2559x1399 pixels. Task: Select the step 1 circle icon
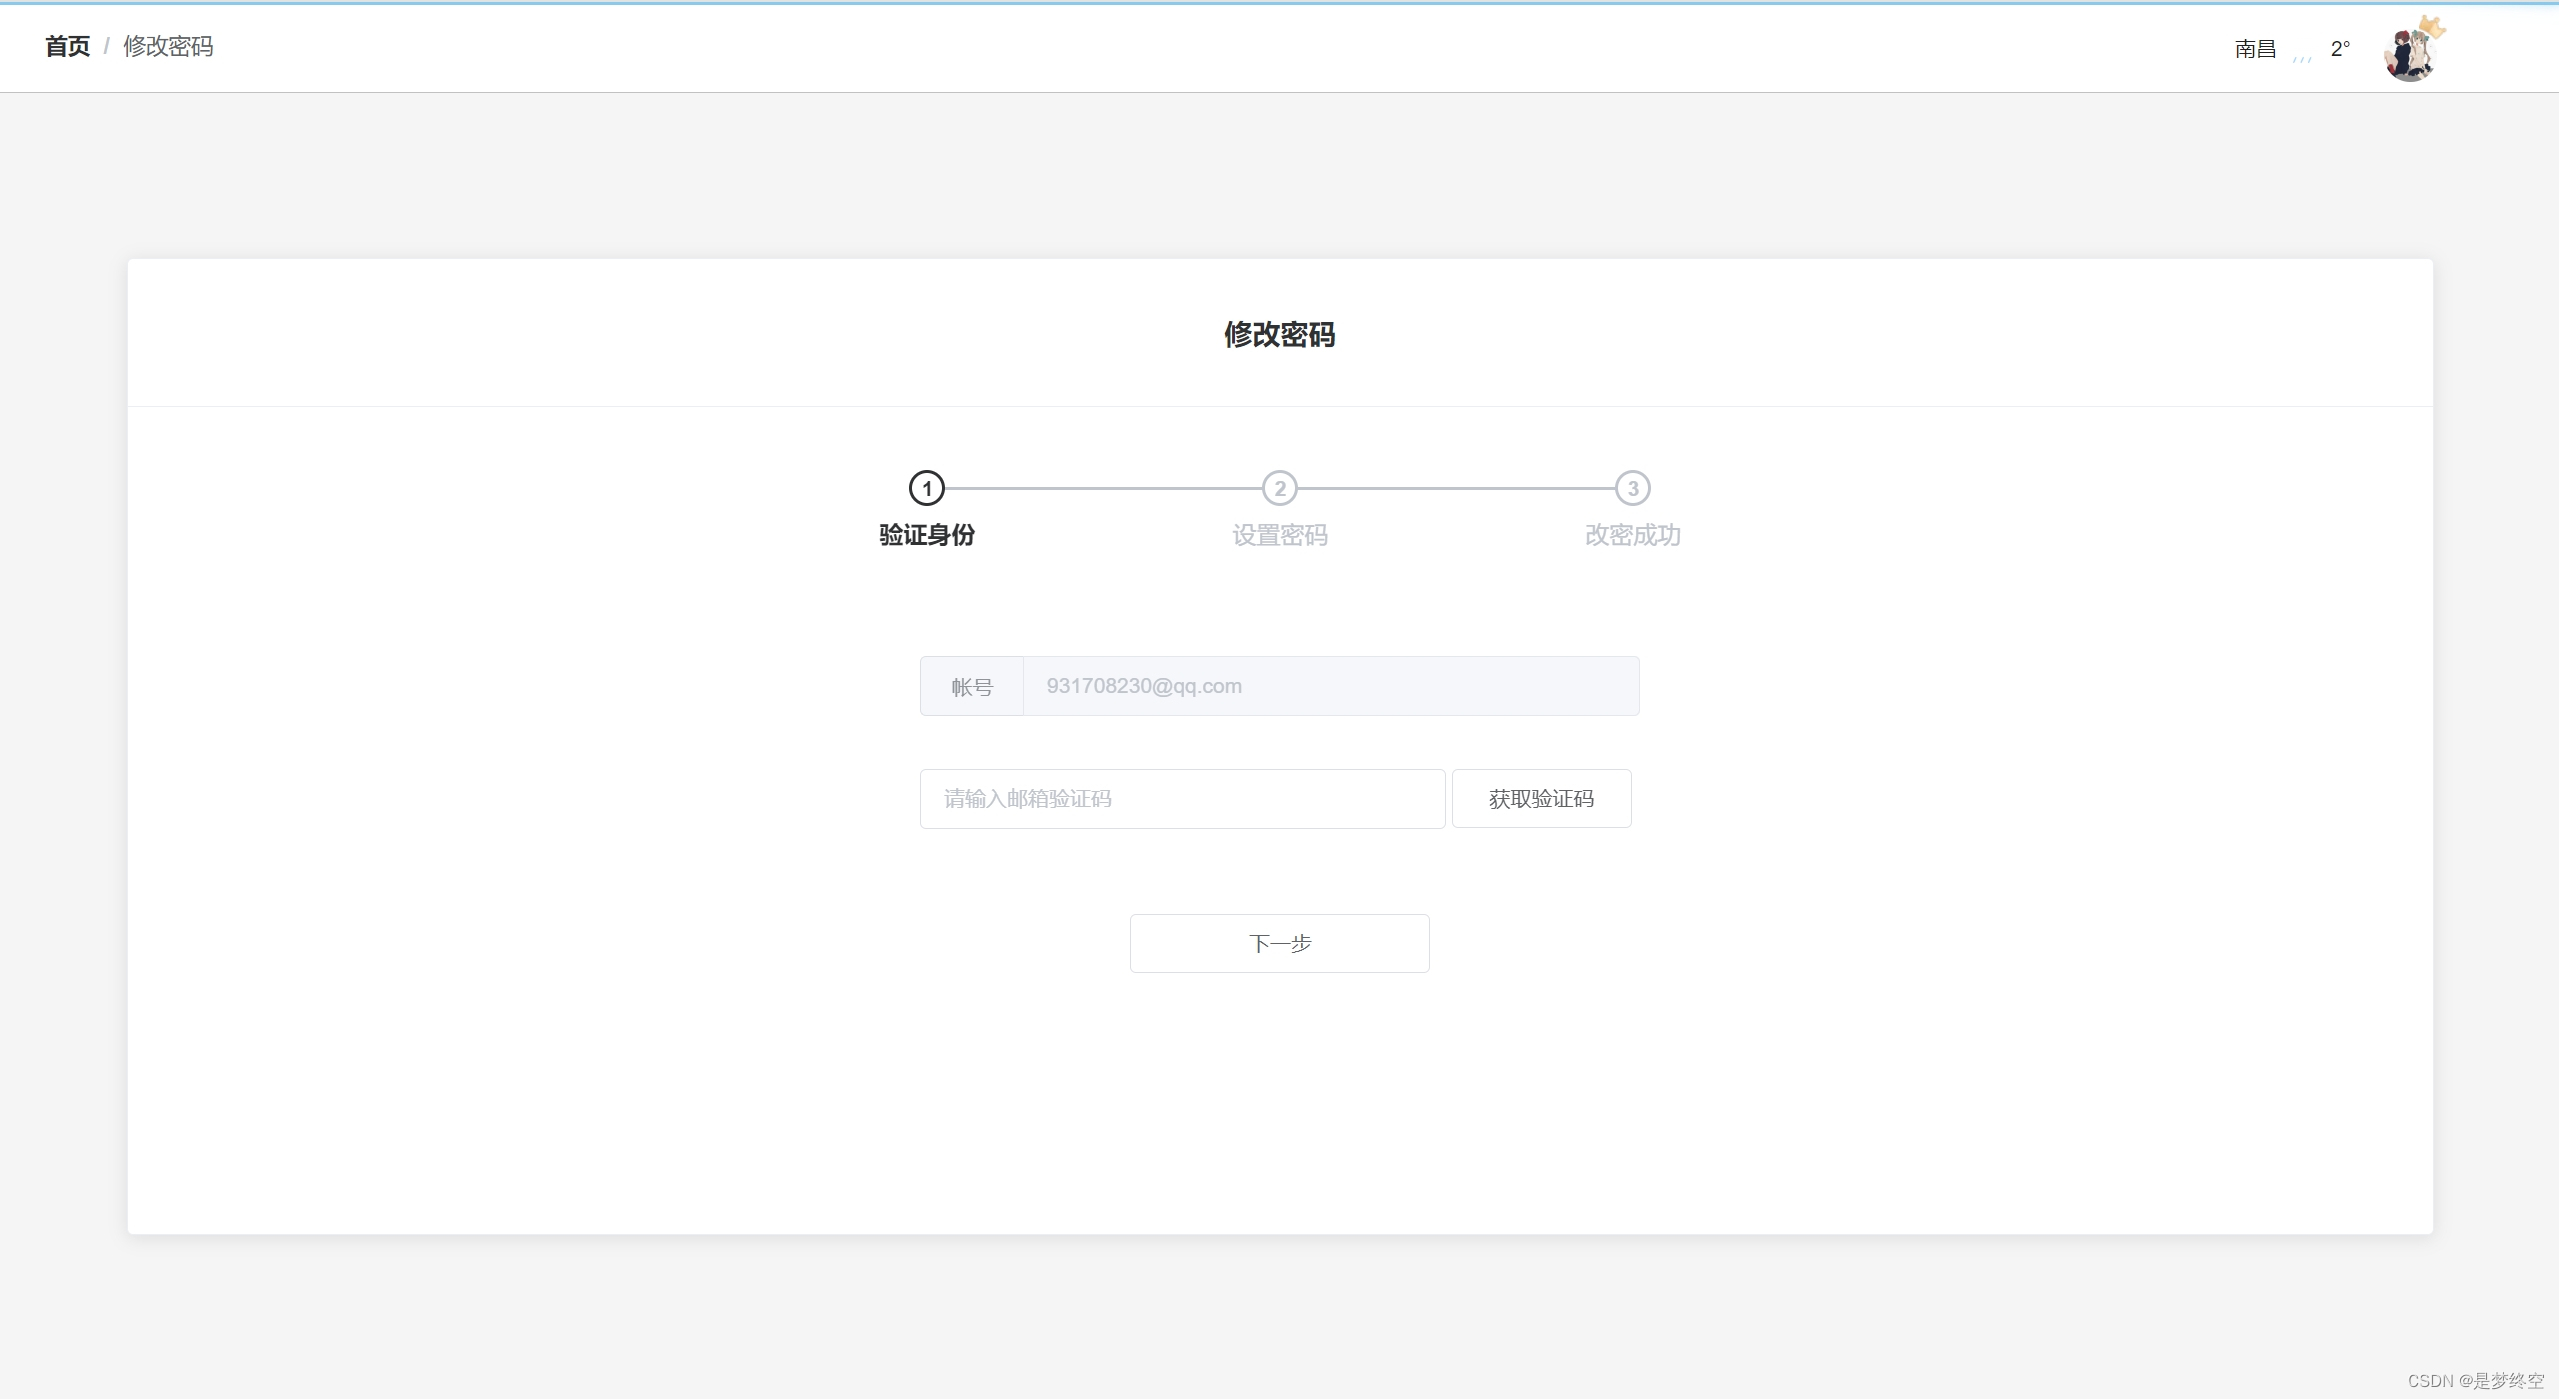click(x=926, y=488)
